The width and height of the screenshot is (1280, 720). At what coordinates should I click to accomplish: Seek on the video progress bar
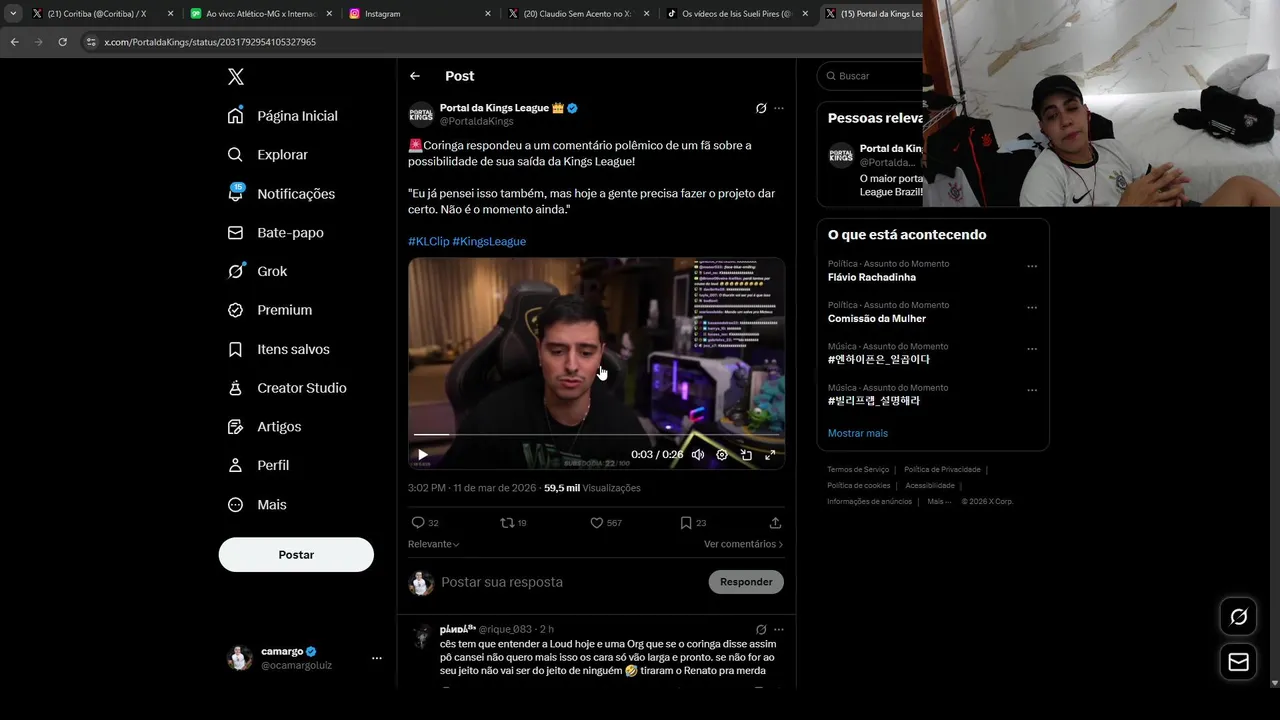pos(596,435)
